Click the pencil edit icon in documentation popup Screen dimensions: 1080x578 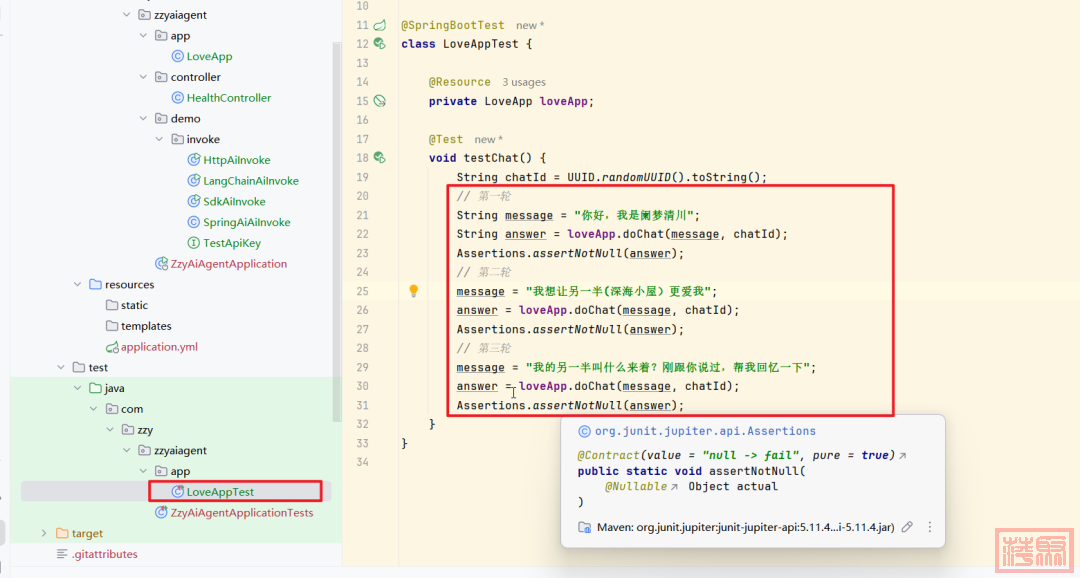(x=907, y=527)
